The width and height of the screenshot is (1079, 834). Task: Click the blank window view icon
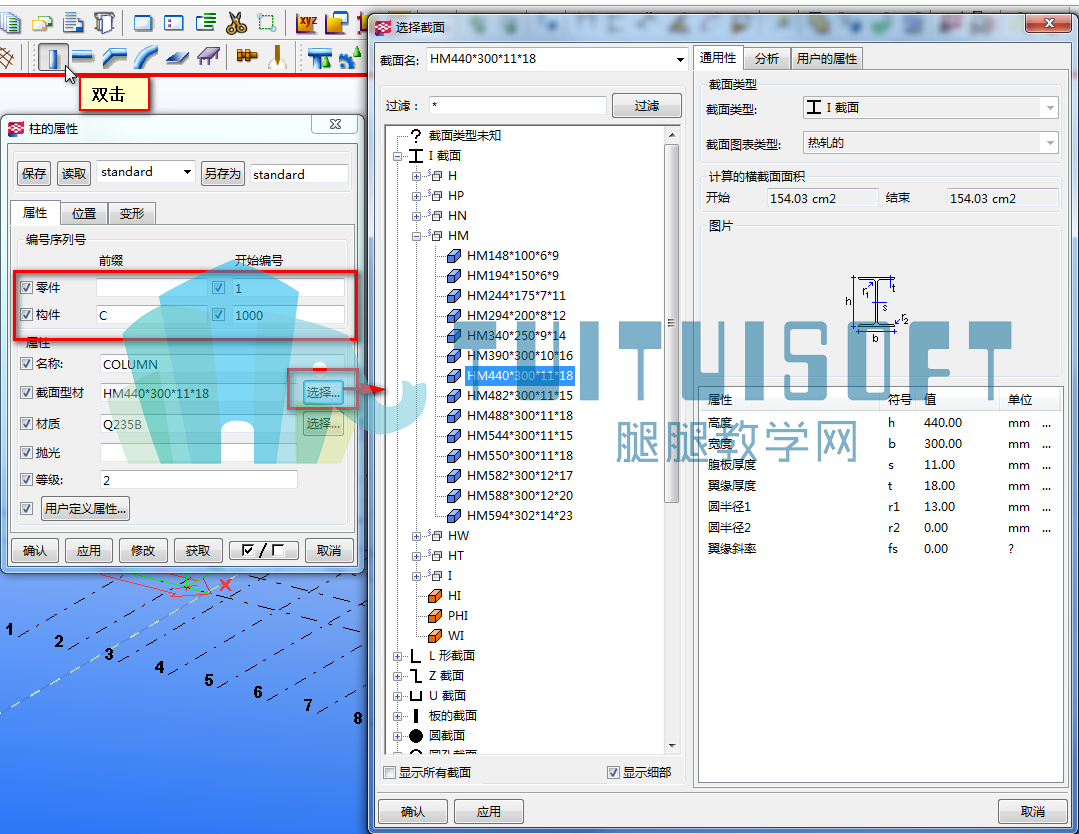pos(143,23)
